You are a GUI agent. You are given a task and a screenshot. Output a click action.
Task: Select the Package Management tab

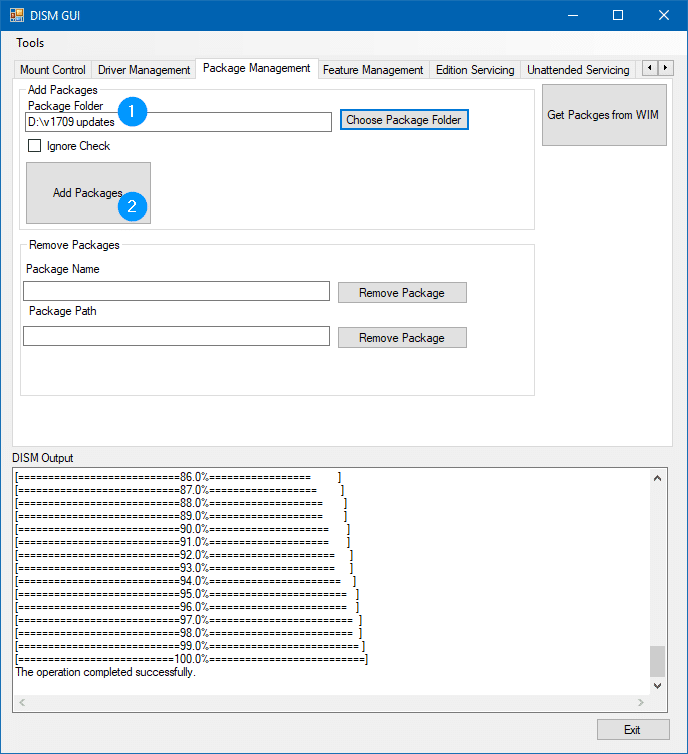coord(256,68)
